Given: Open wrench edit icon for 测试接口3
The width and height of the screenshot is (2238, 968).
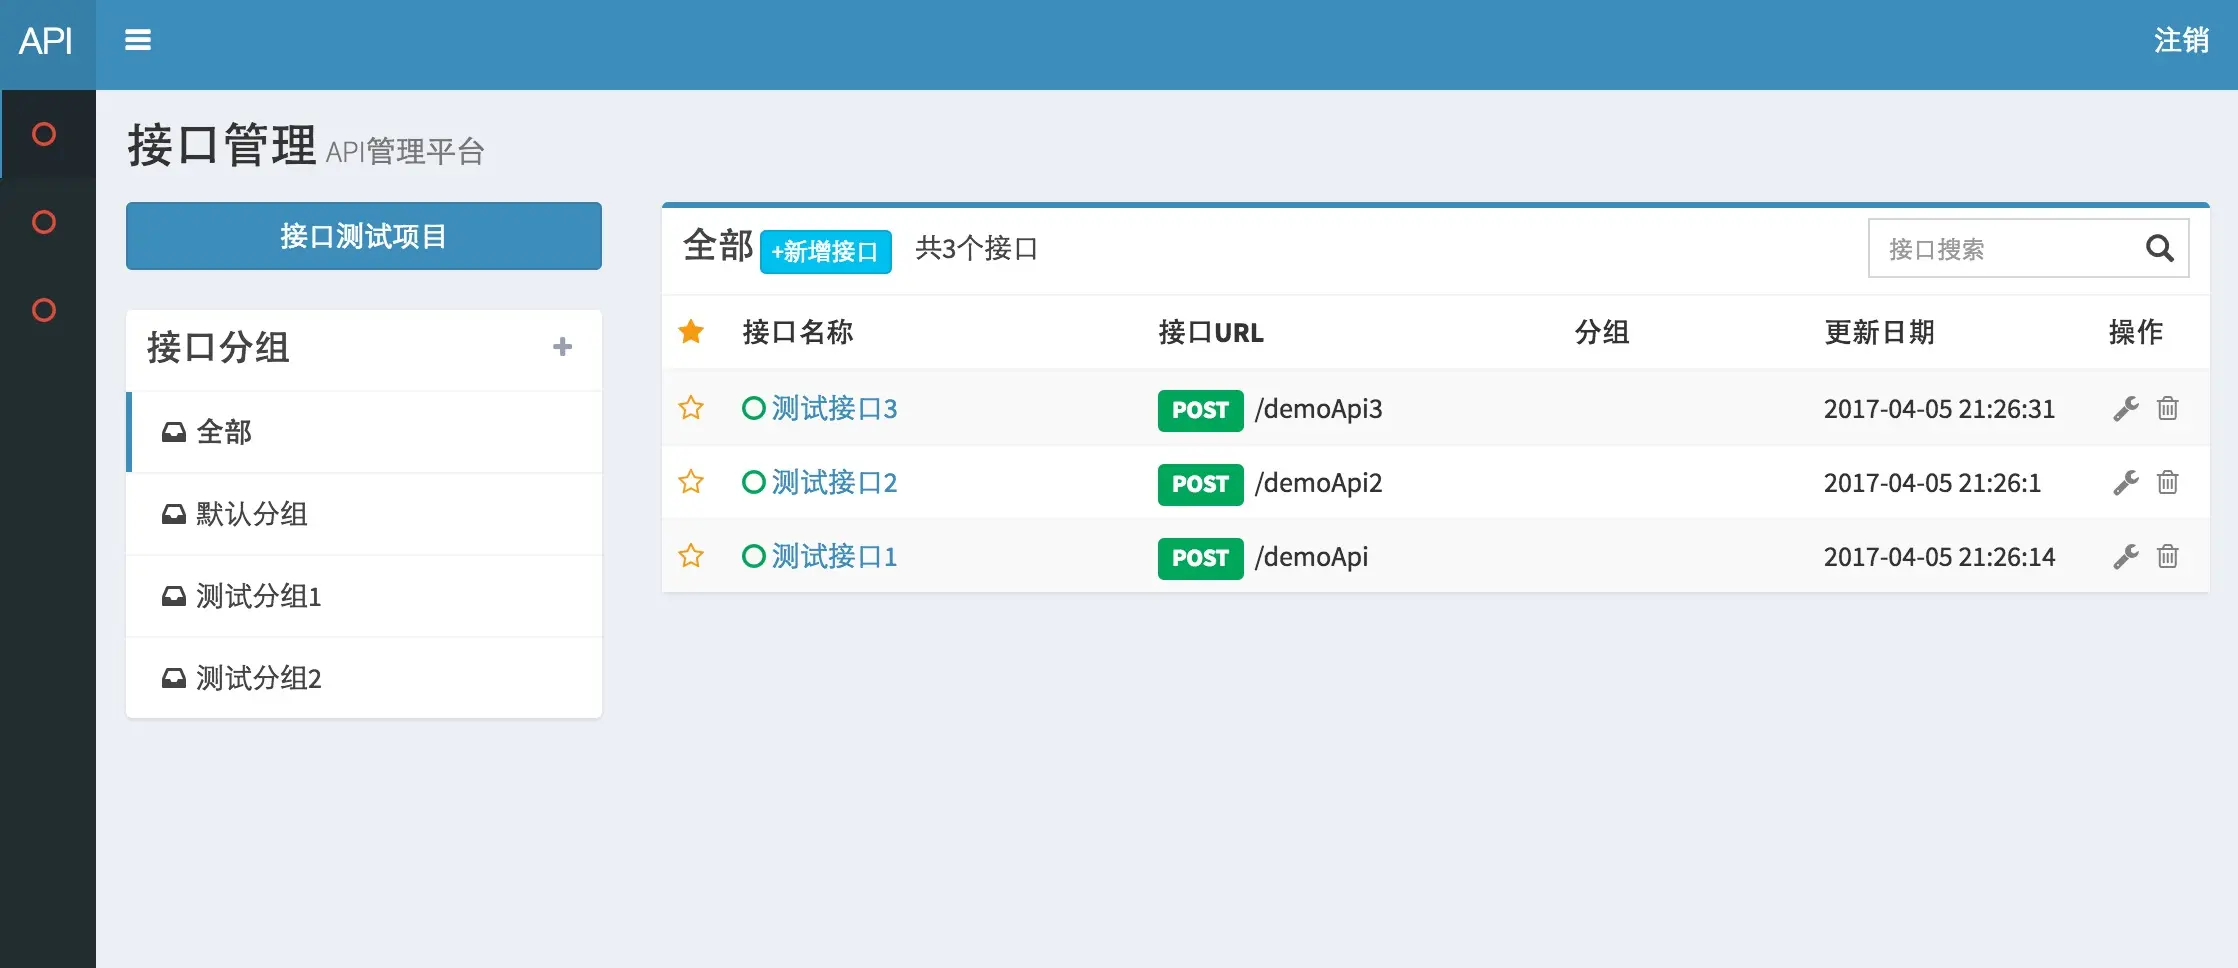Looking at the screenshot, I should tap(2128, 409).
